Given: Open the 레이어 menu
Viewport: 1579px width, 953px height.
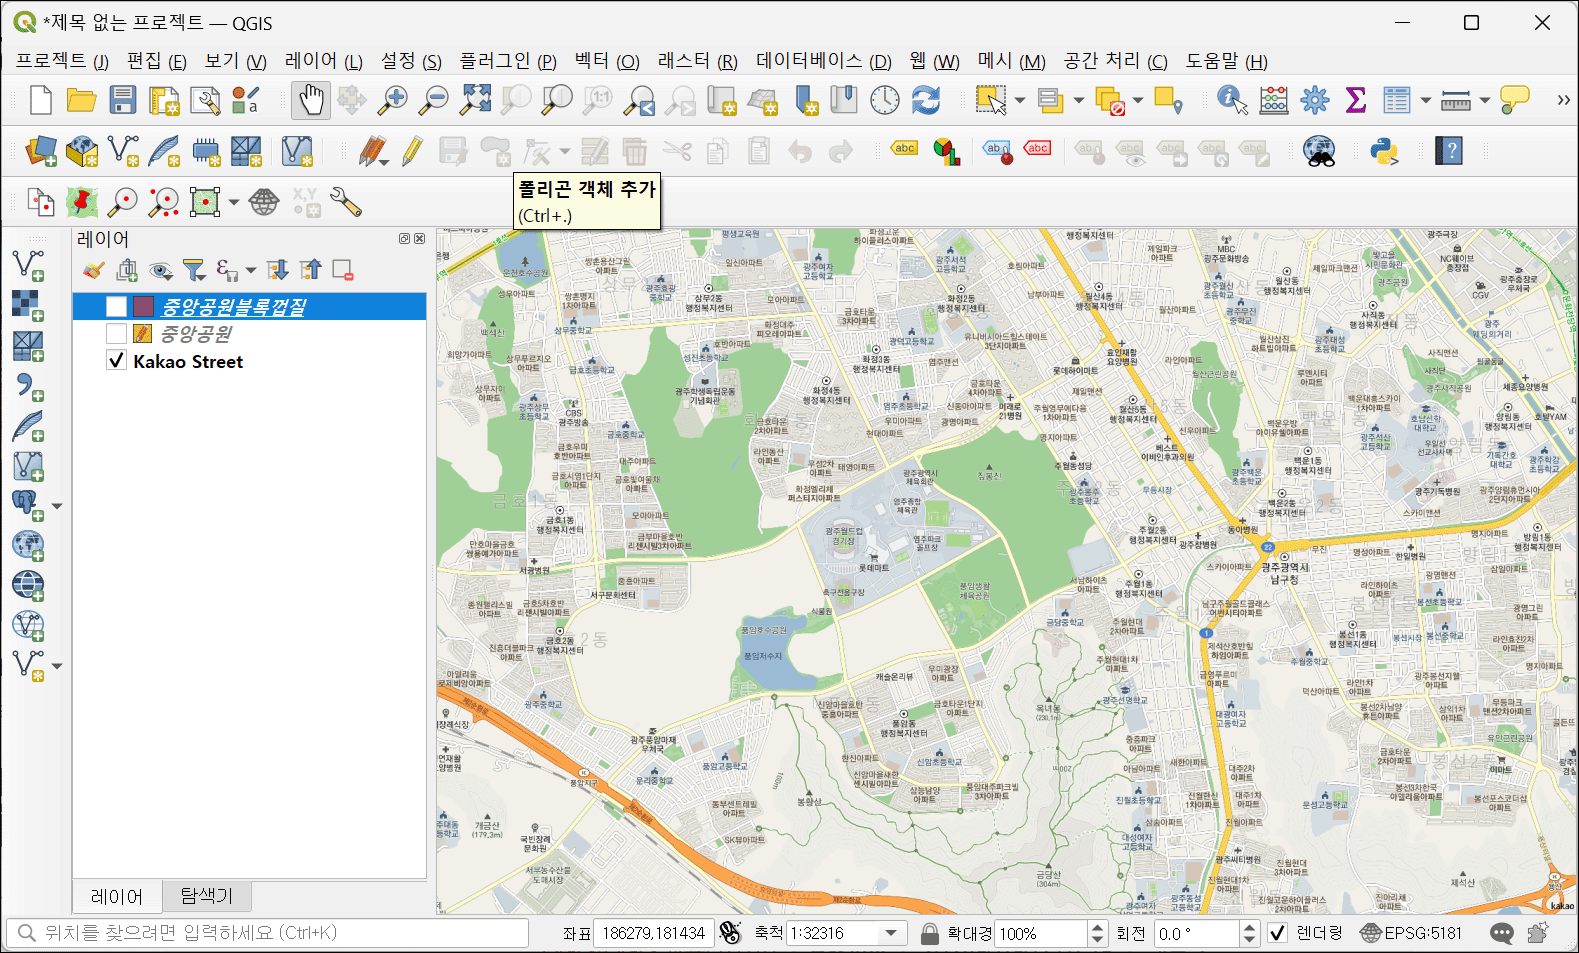Looking at the screenshot, I should 323,61.
